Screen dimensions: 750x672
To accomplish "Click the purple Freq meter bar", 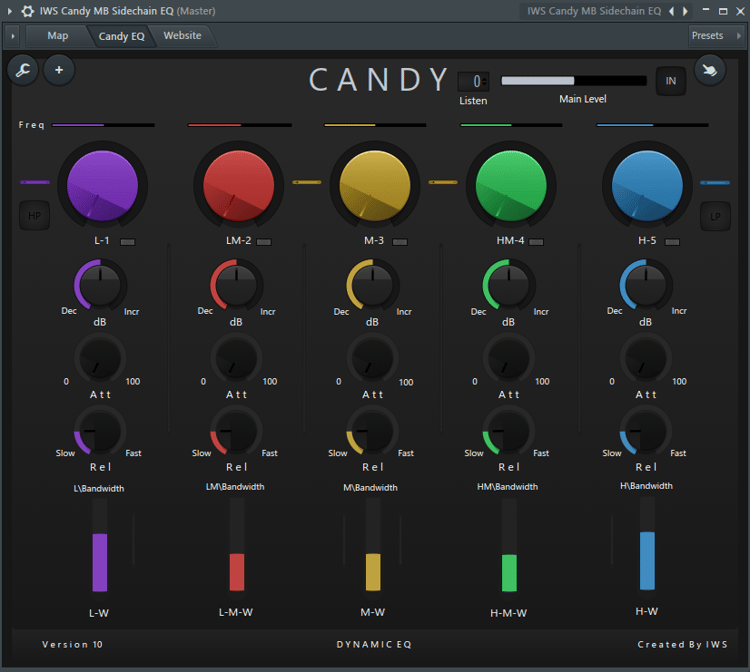I will click(x=103, y=125).
